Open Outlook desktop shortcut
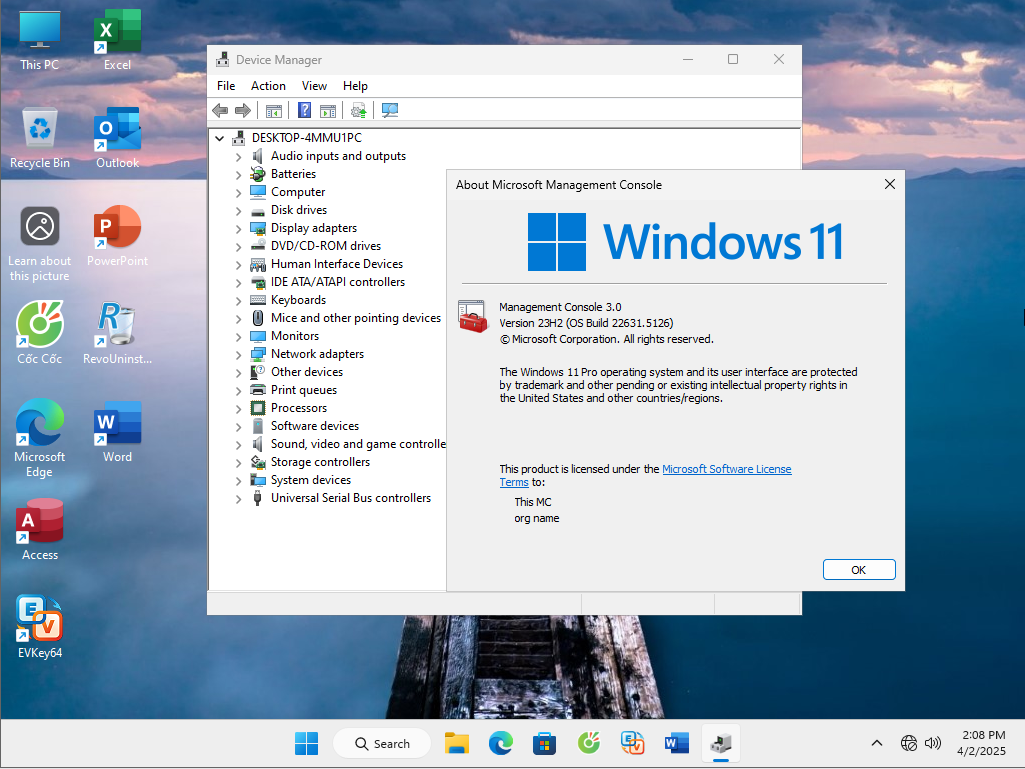Image resolution: width=1025 pixels, height=769 pixels. [x=118, y=138]
